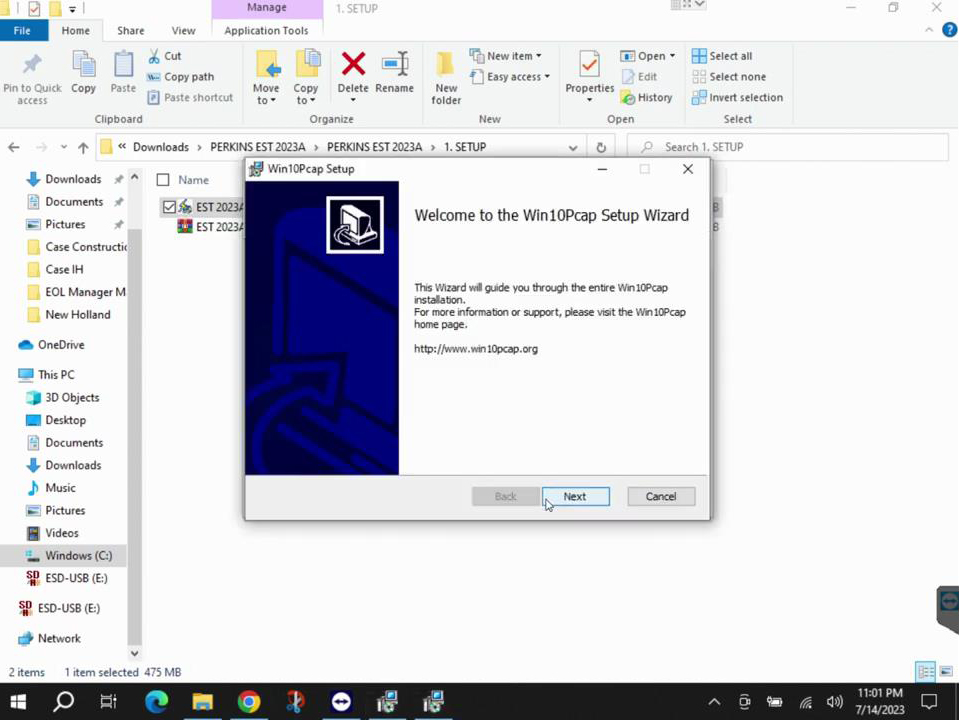Click the Rename ribbon icon
This screenshot has height=720, width=959.
[395, 64]
